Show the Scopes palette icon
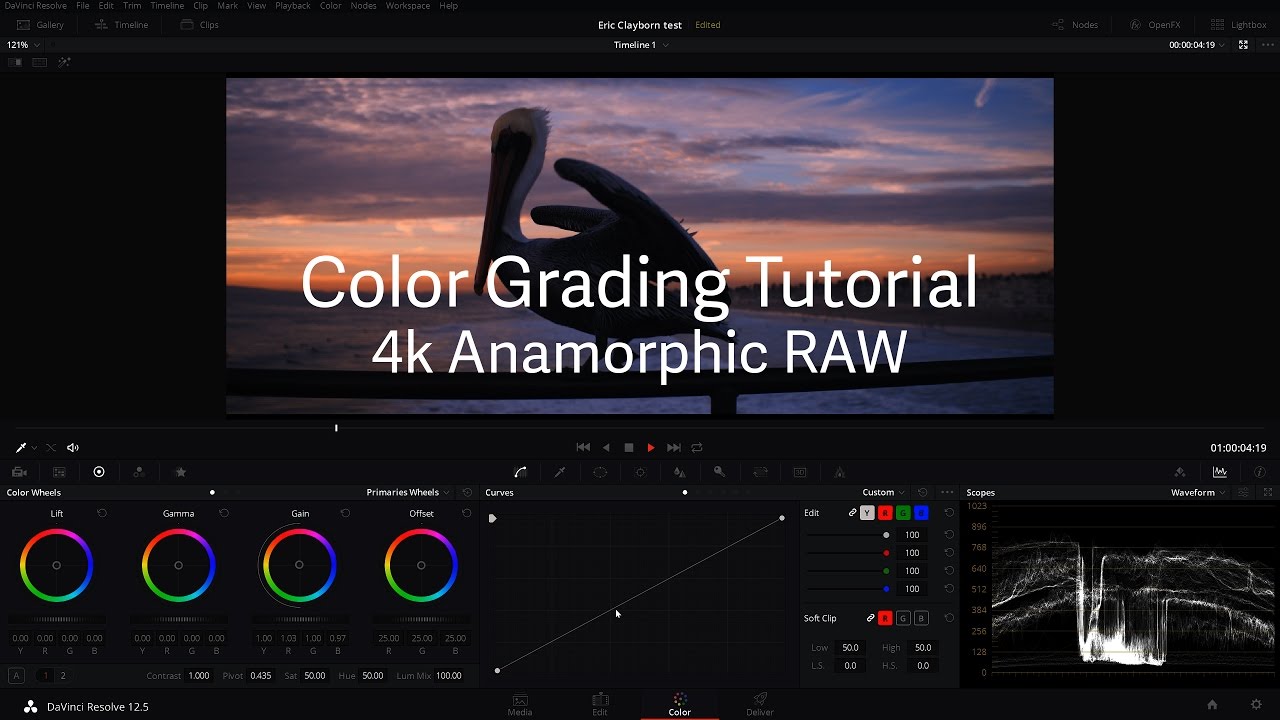 click(x=1220, y=472)
